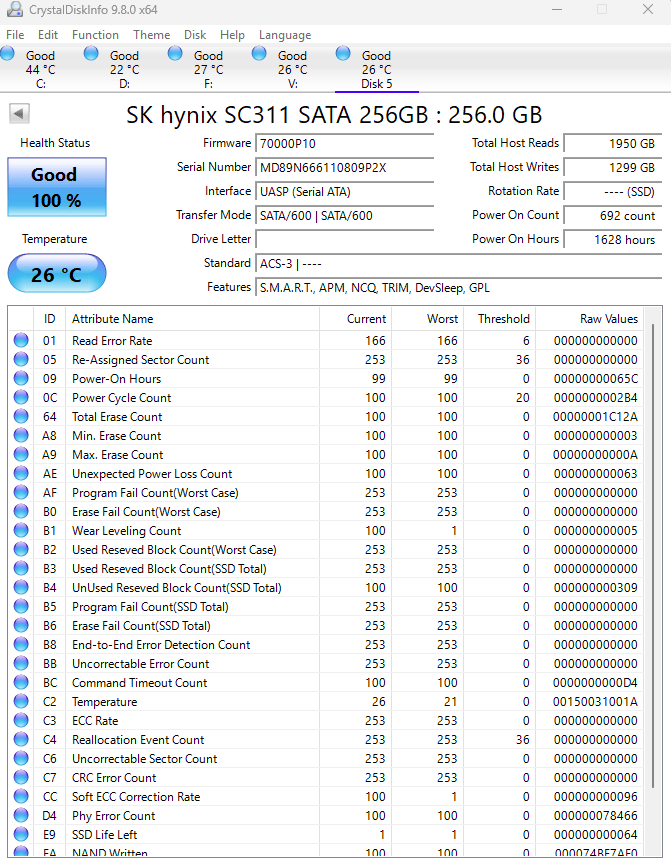This screenshot has height=859, width=671.
Task: Click the ID column header
Action: click(x=49, y=319)
